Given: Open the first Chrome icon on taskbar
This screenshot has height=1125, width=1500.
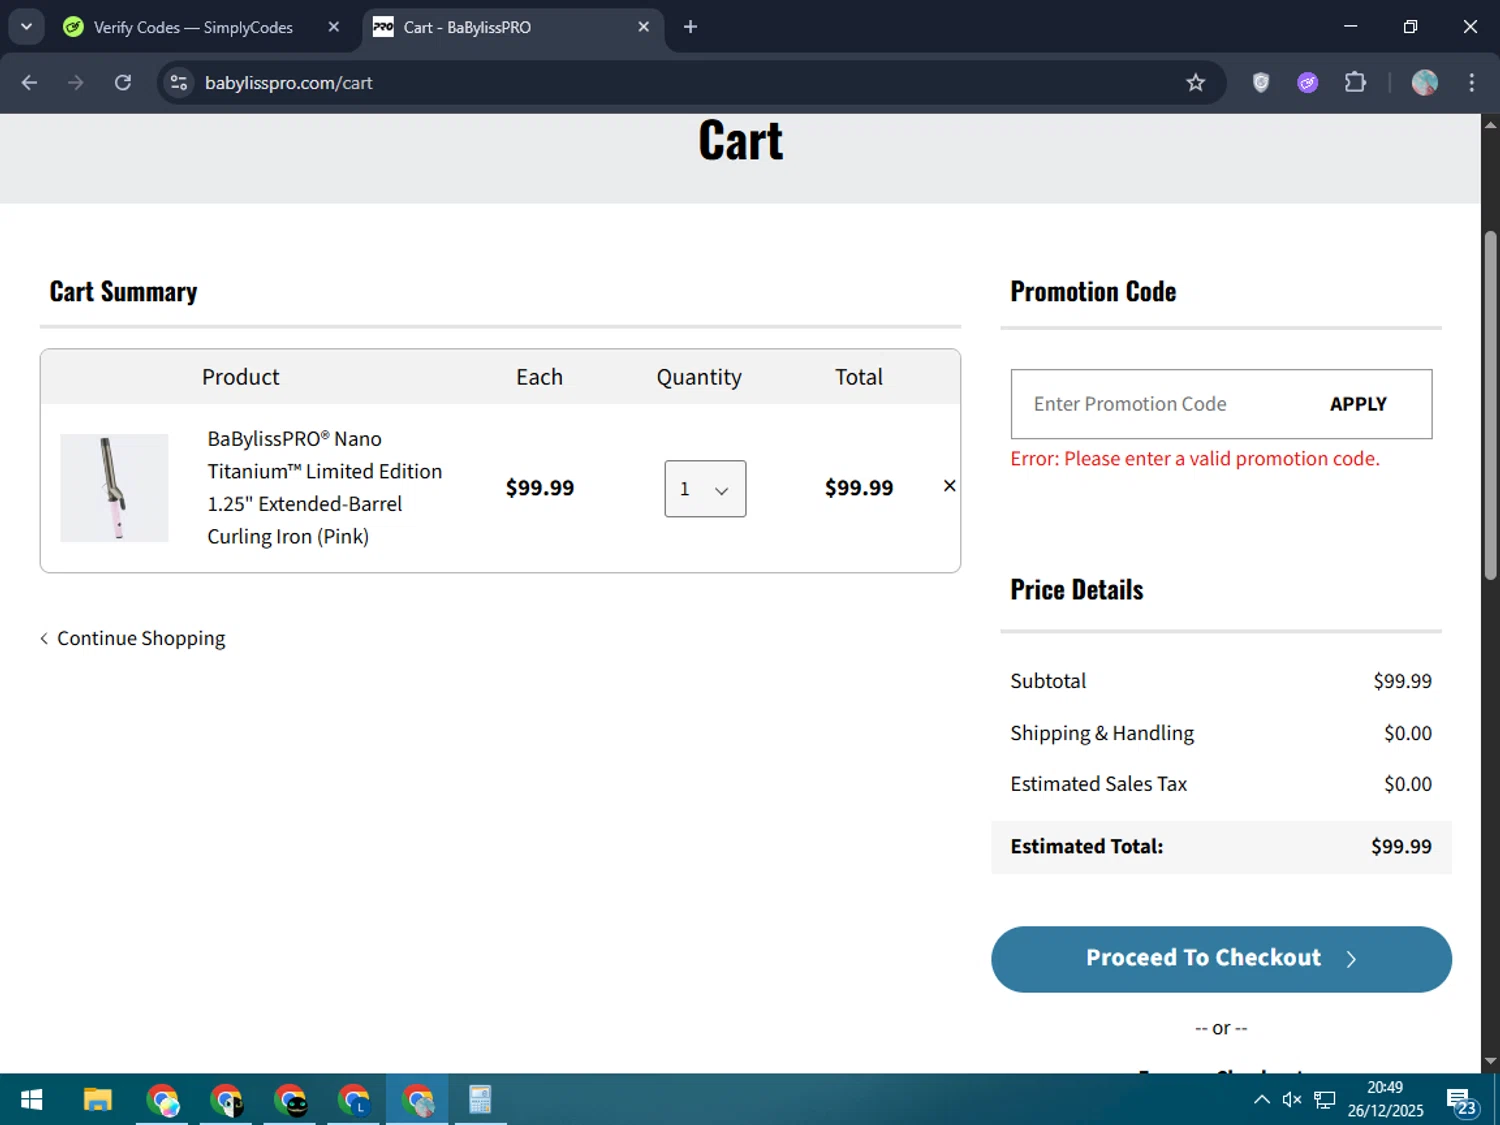Looking at the screenshot, I should tap(162, 1100).
